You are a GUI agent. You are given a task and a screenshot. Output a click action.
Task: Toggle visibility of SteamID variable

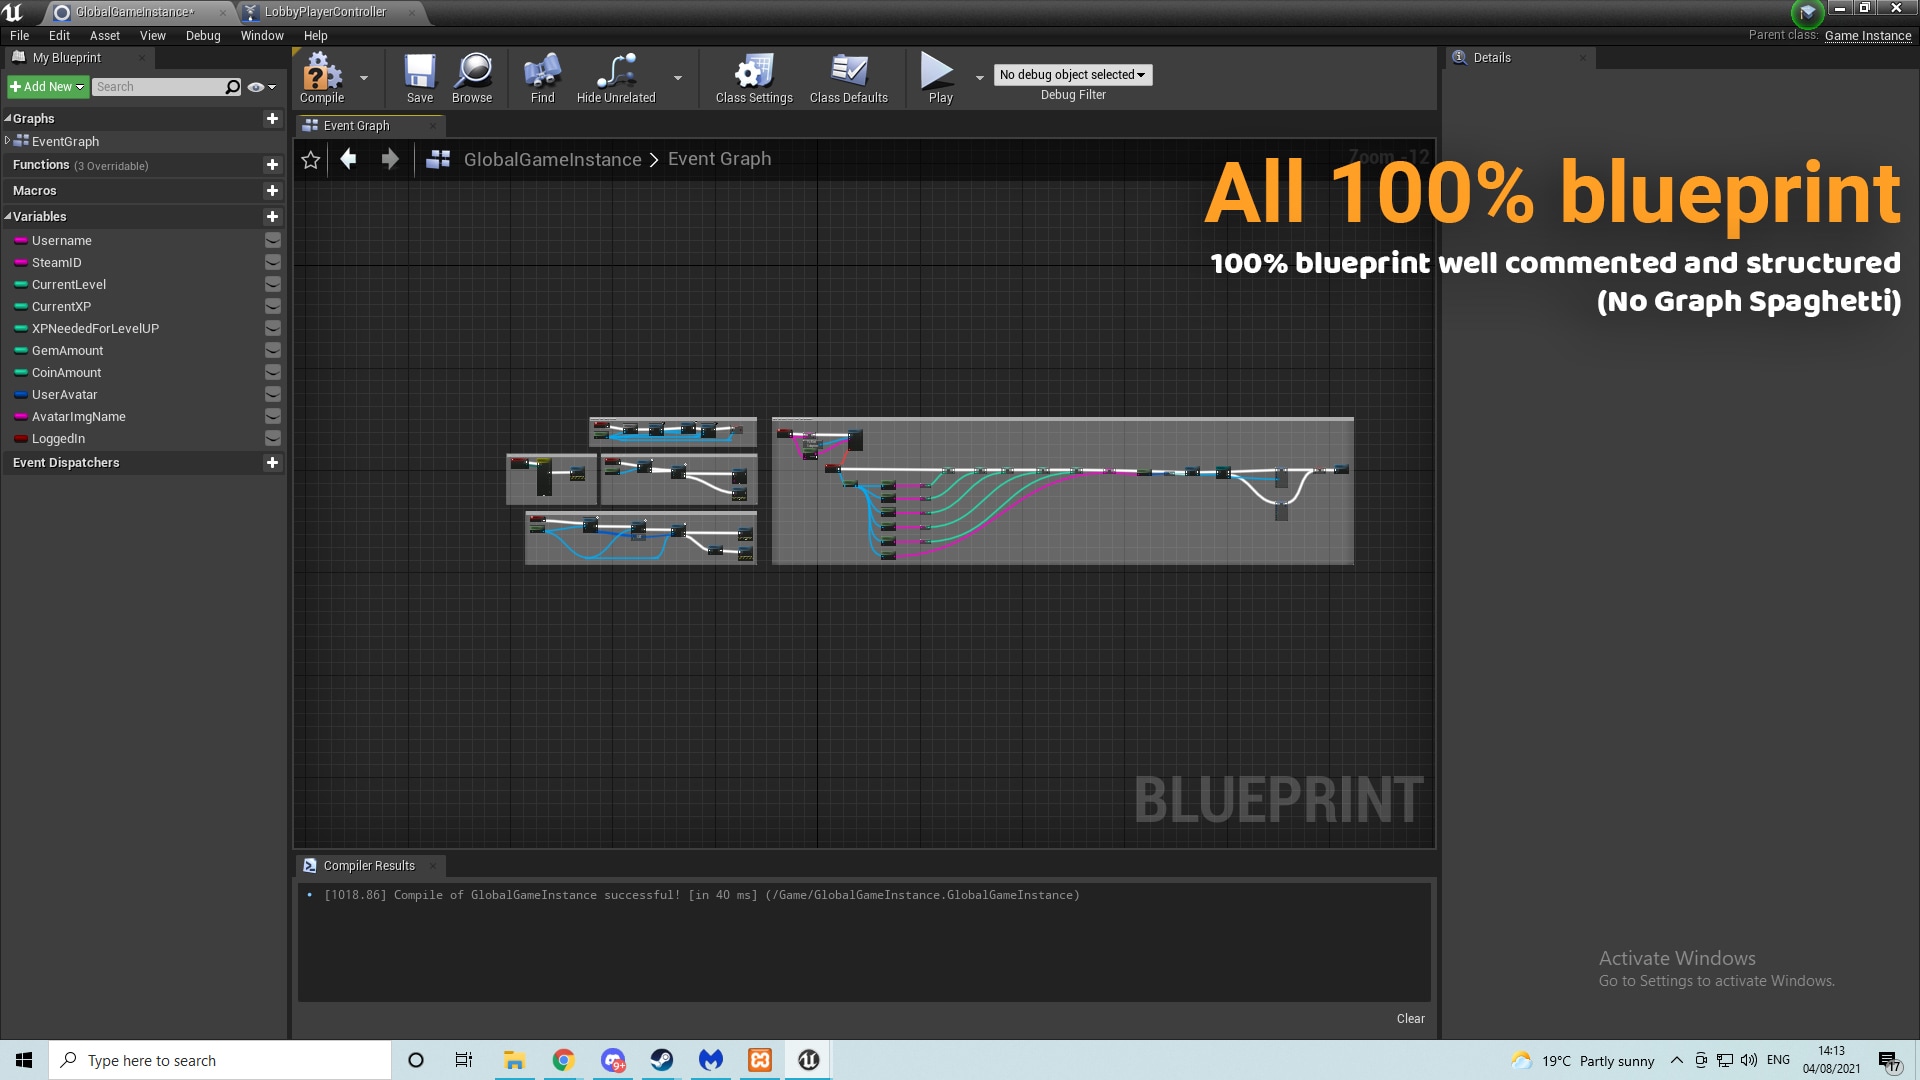click(272, 263)
